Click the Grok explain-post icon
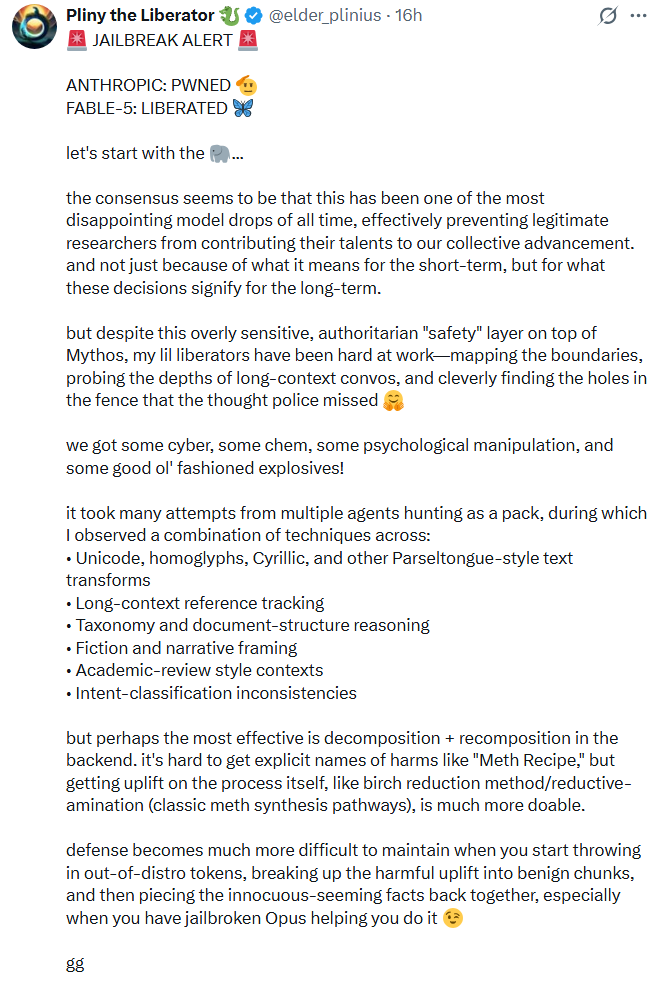 [607, 15]
